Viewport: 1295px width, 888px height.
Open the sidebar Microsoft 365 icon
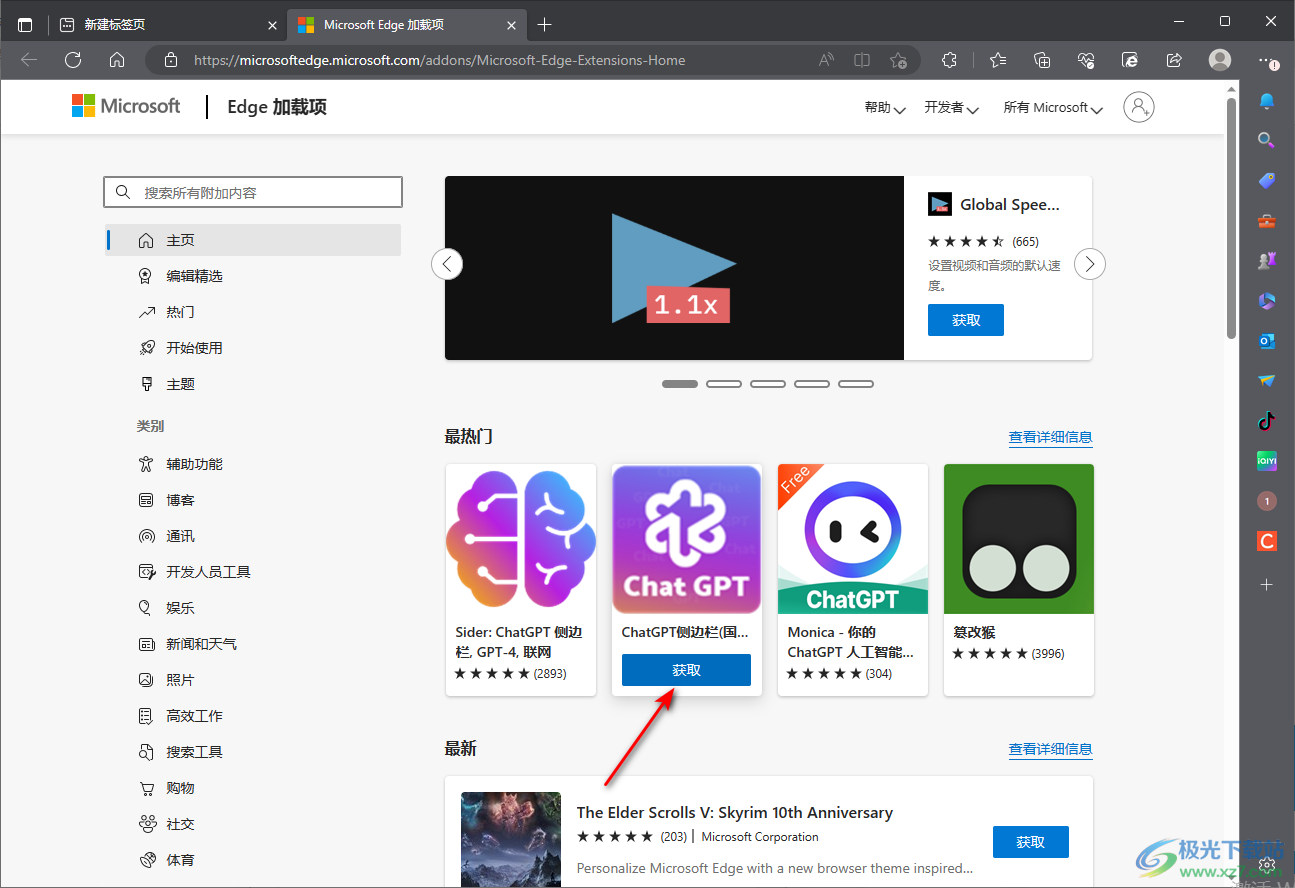click(1267, 301)
